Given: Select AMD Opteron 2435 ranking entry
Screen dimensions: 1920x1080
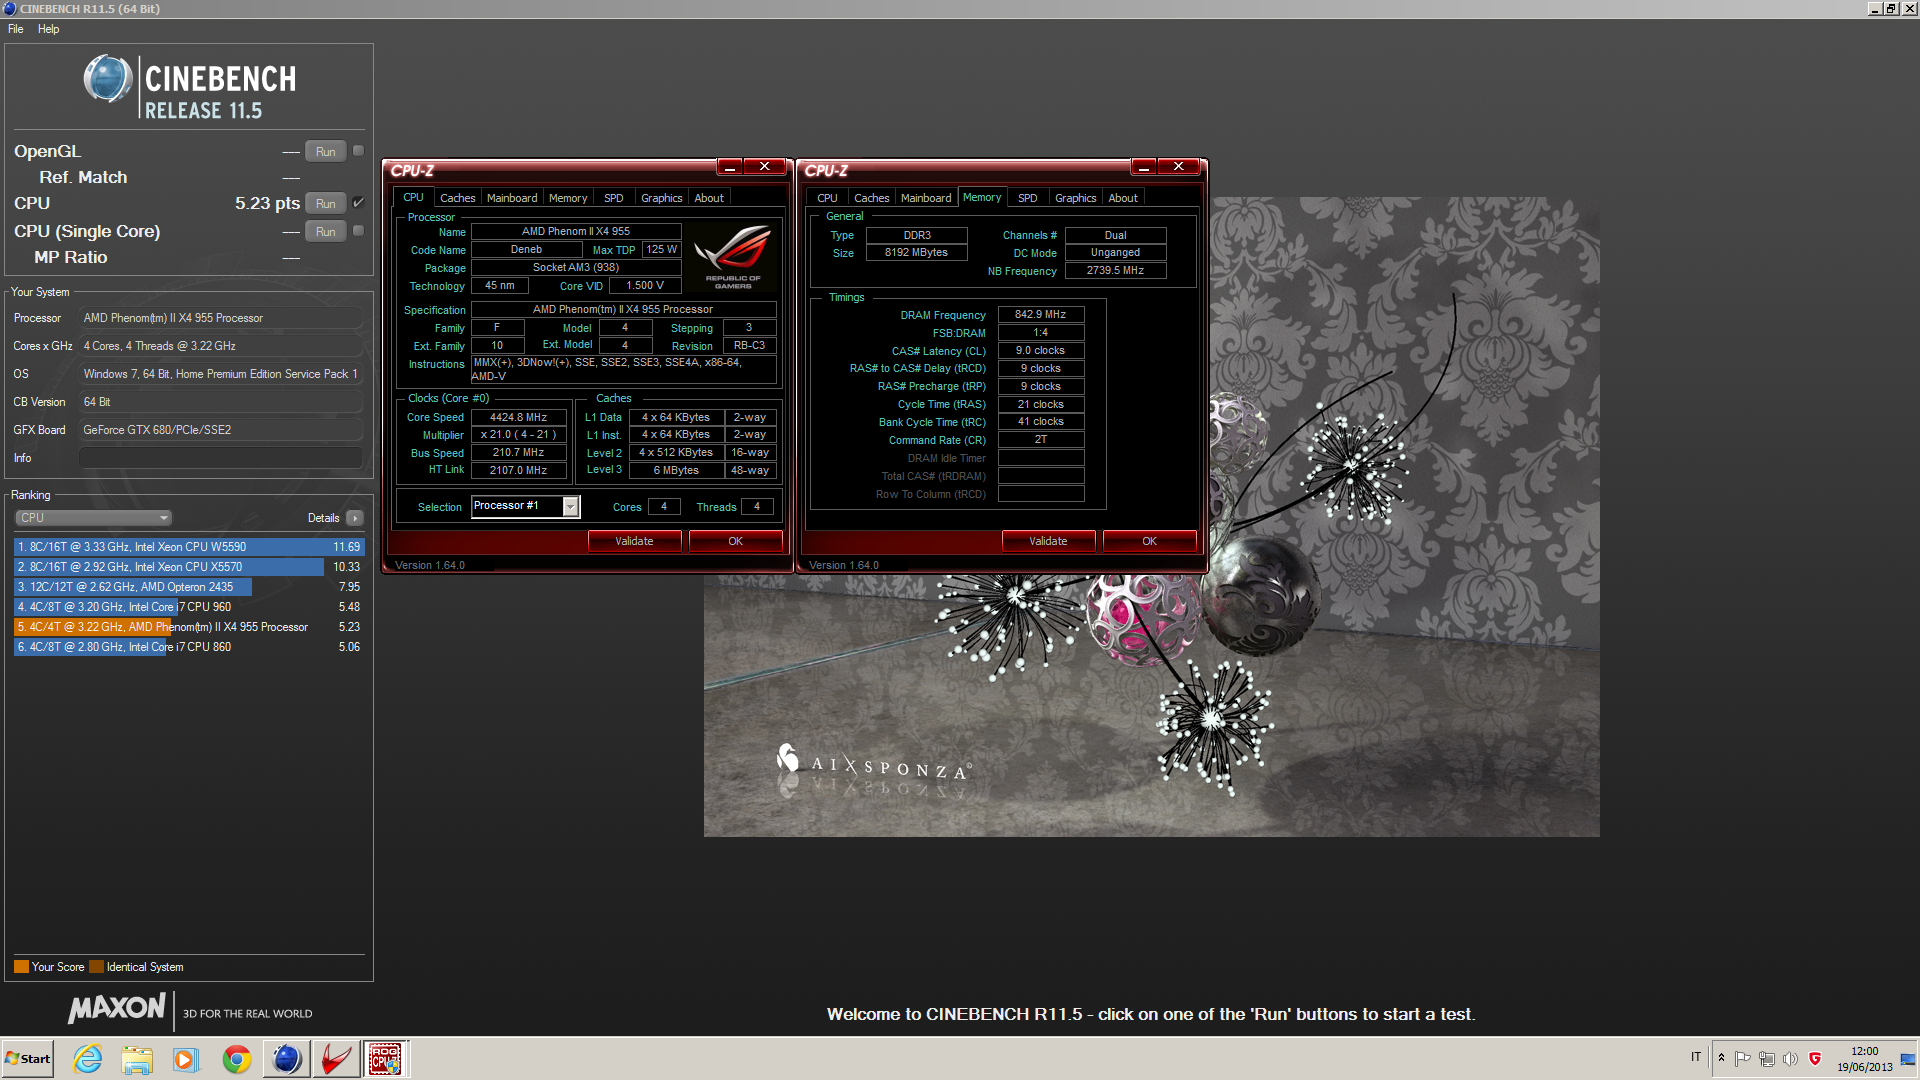Looking at the screenshot, I should click(189, 587).
